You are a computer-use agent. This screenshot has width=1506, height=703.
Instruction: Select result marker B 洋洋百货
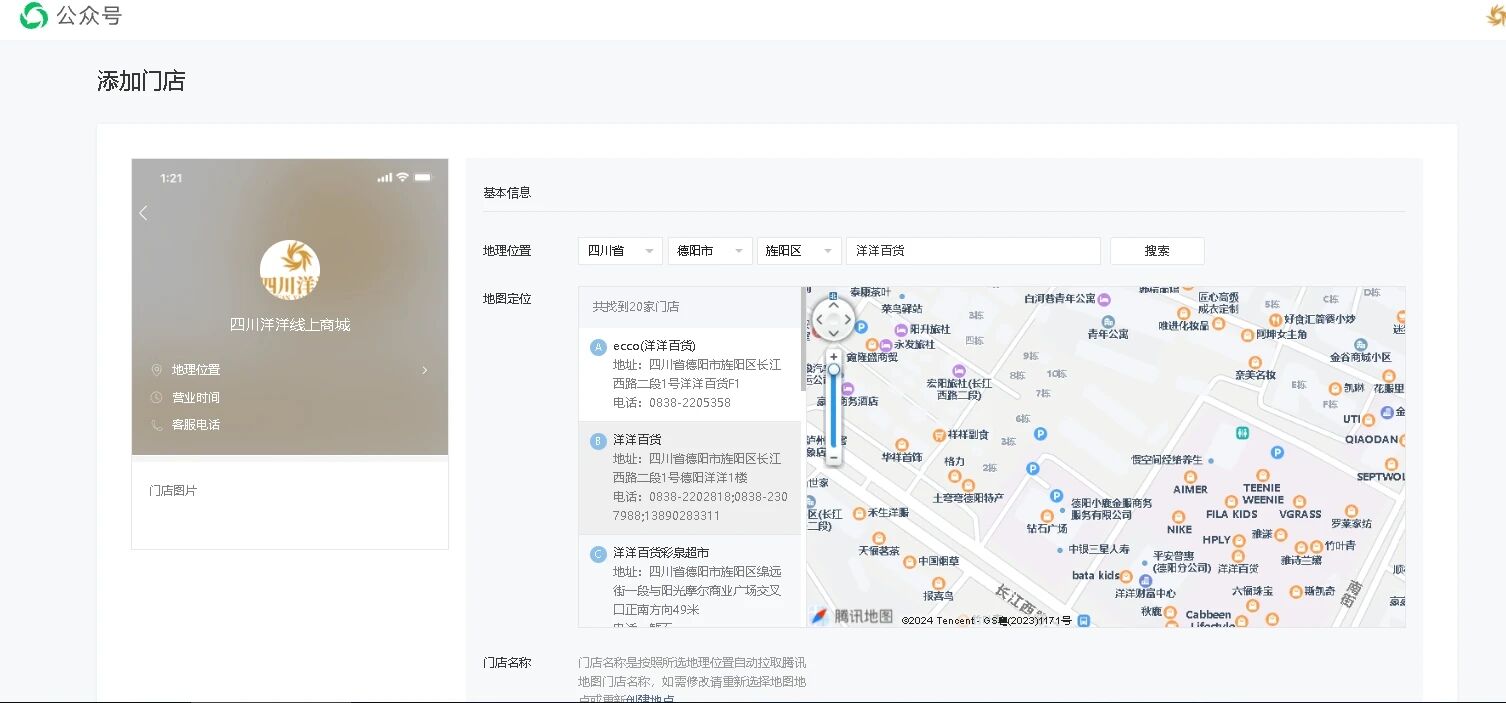(598, 441)
